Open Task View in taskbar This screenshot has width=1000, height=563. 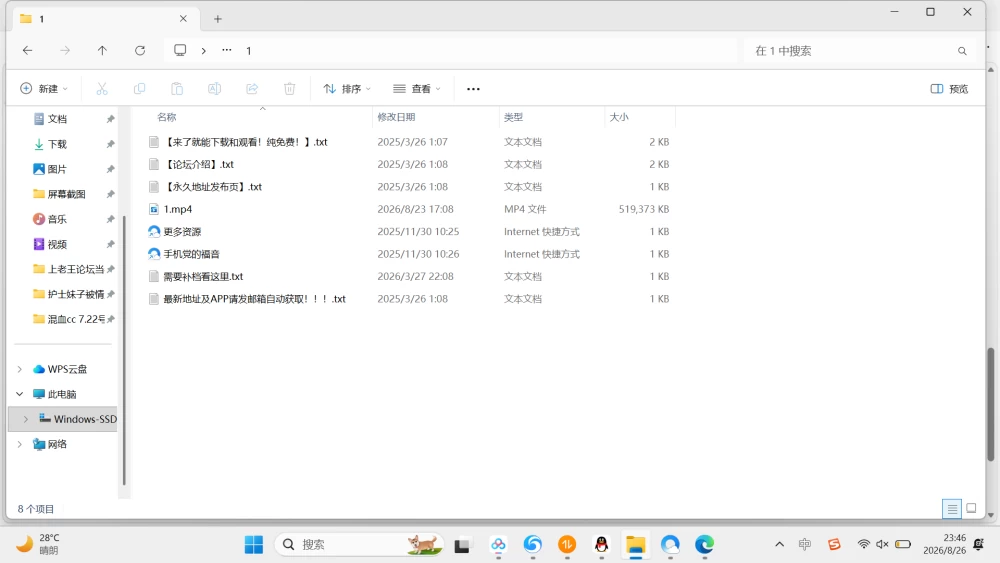pyautogui.click(x=462, y=545)
